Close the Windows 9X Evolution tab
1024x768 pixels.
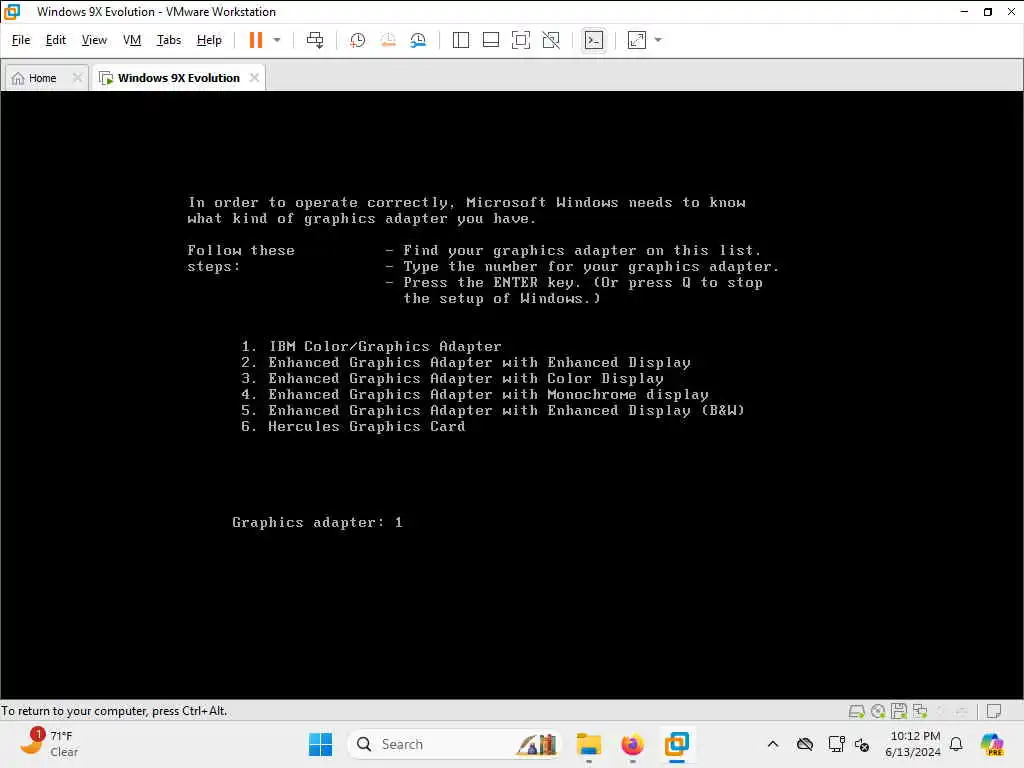pos(254,78)
